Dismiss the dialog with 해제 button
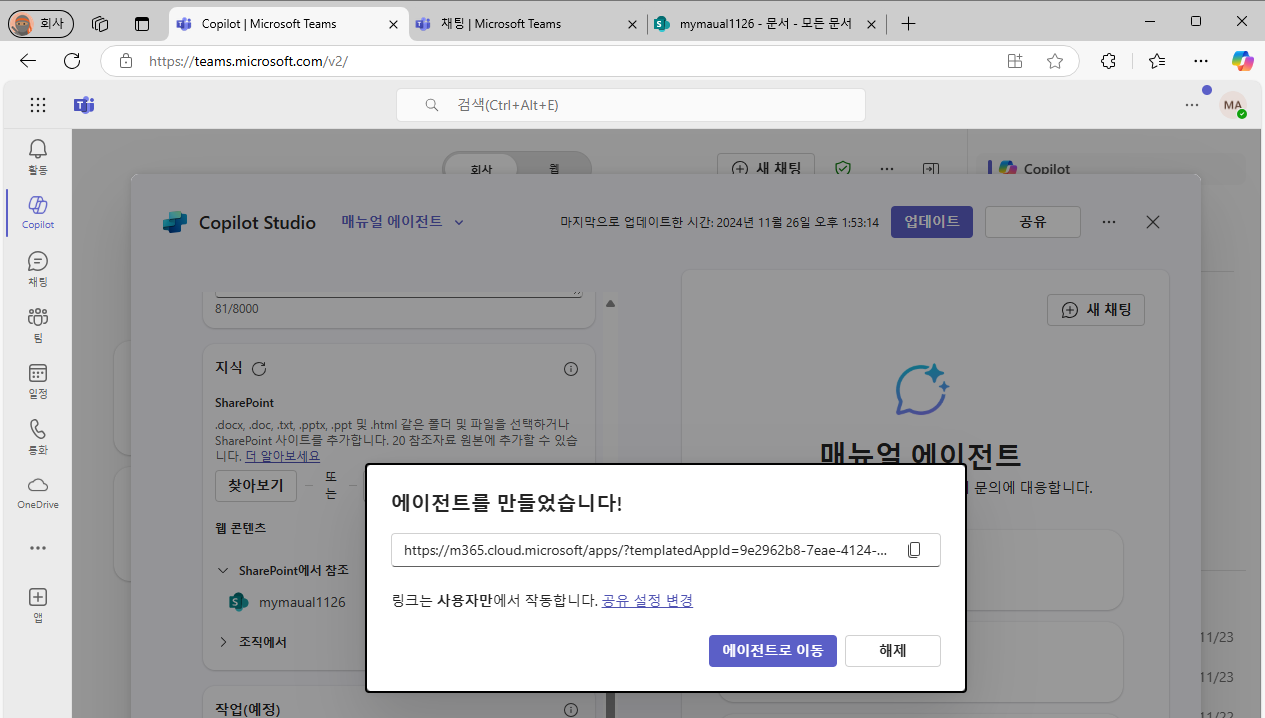The height and width of the screenshot is (718, 1265). click(893, 651)
